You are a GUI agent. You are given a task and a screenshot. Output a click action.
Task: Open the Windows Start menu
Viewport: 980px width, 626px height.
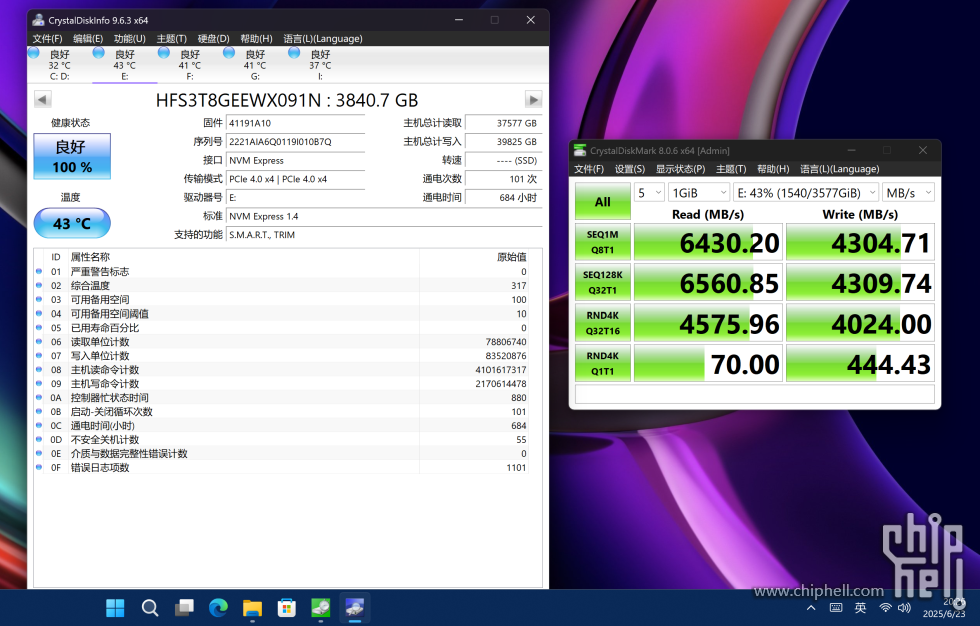[x=115, y=607]
